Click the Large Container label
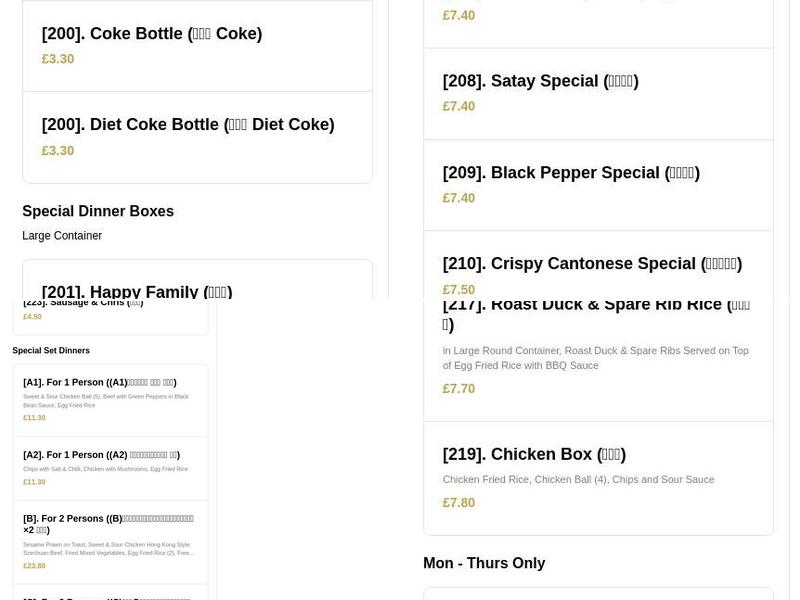 62,235
